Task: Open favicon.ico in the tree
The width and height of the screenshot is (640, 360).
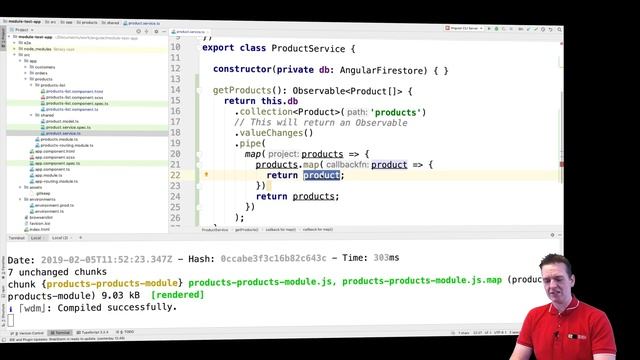Action: pyautogui.click(x=37, y=223)
